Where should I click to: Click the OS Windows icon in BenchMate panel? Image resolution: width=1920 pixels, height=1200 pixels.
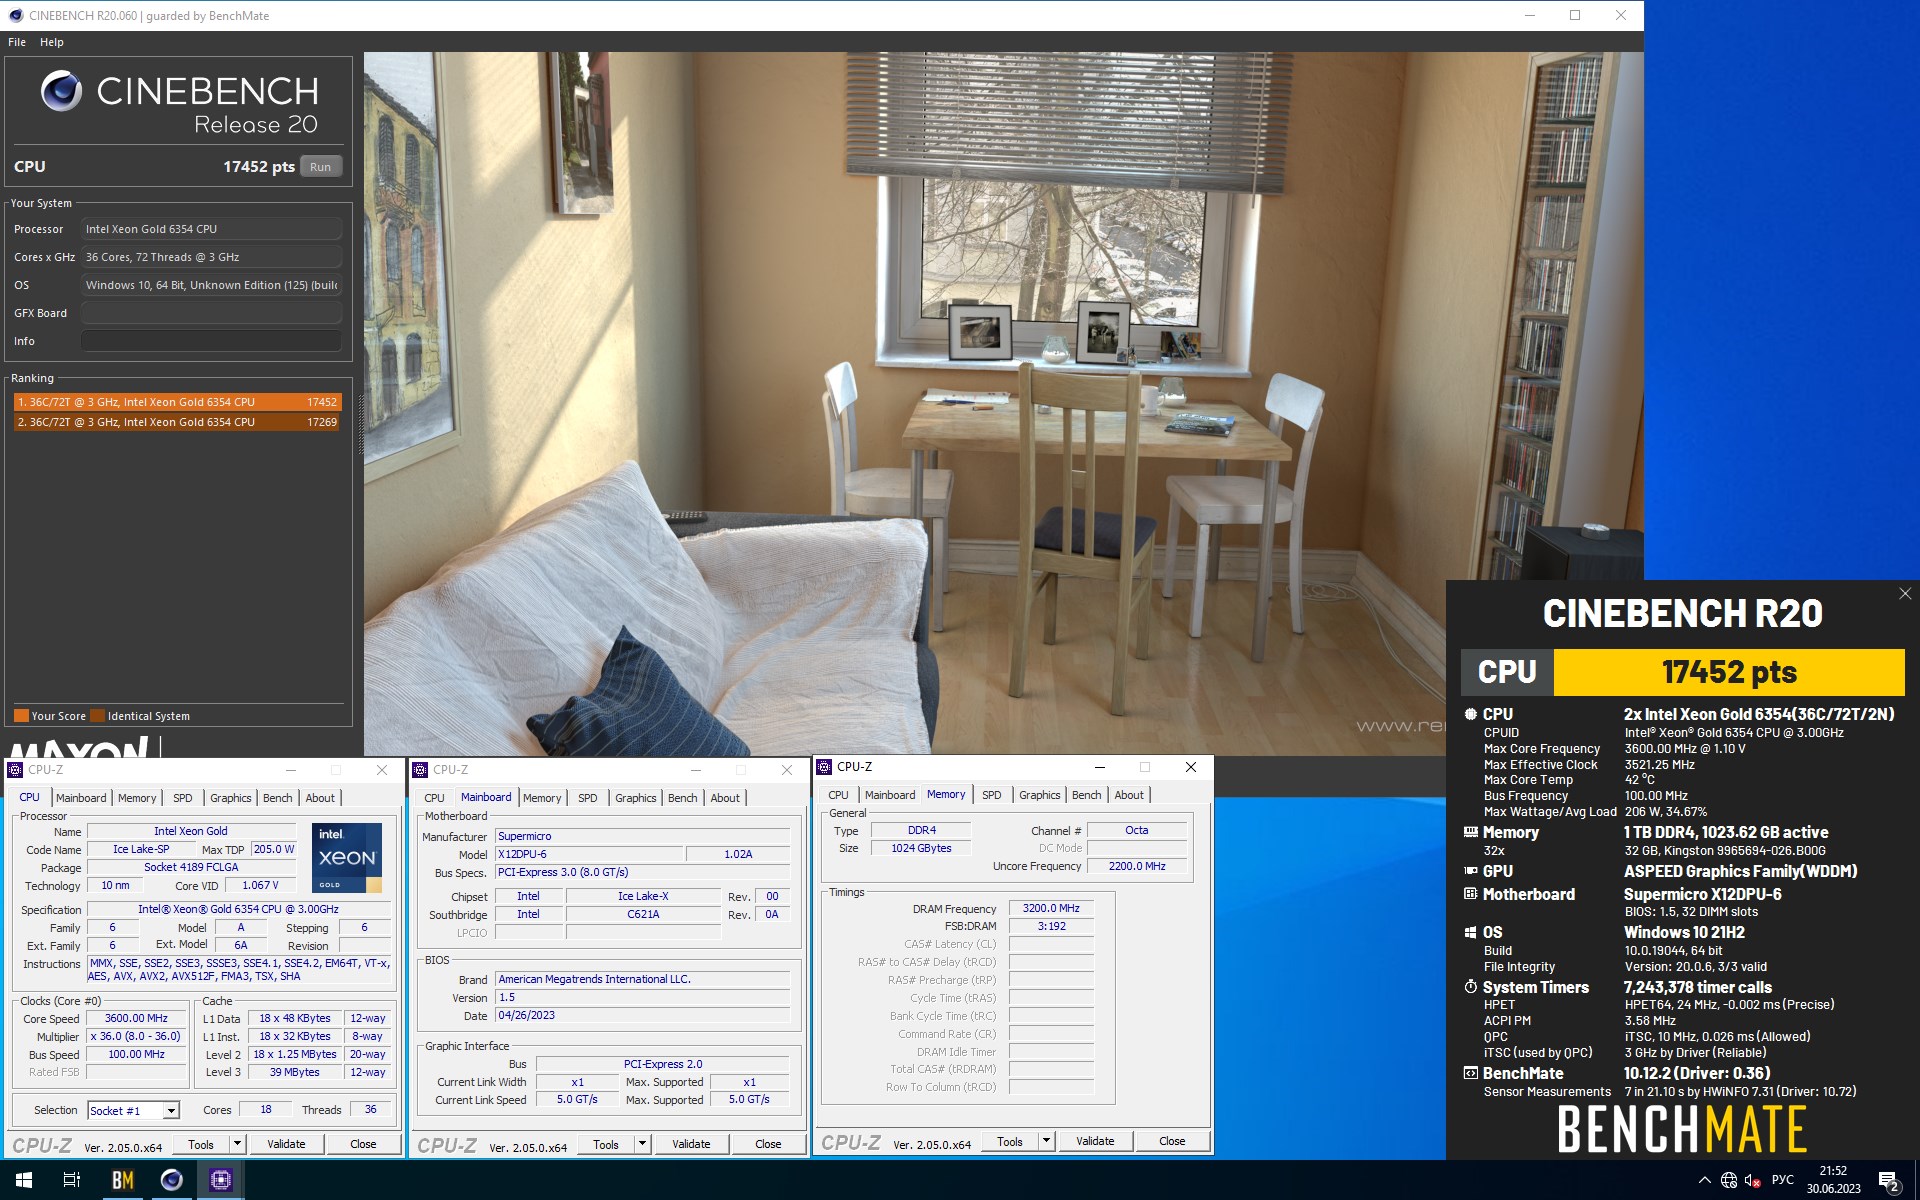1470,932
